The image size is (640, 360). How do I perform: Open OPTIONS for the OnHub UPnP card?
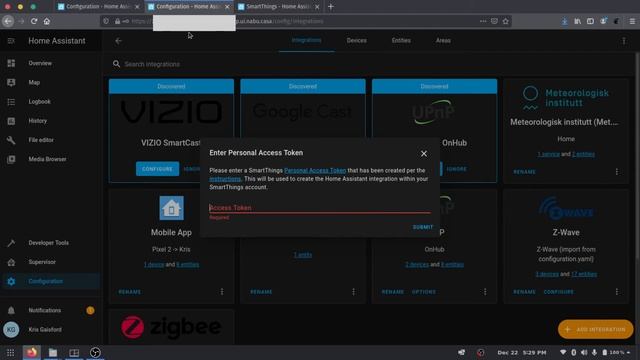click(424, 292)
